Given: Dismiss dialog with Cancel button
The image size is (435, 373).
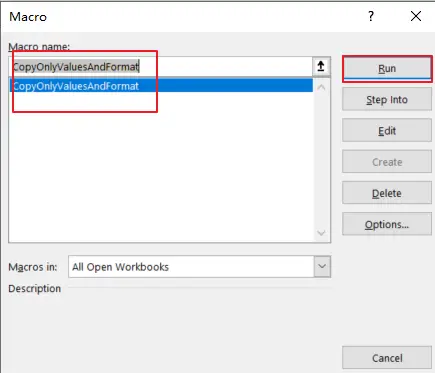Looking at the screenshot, I should tap(387, 358).
